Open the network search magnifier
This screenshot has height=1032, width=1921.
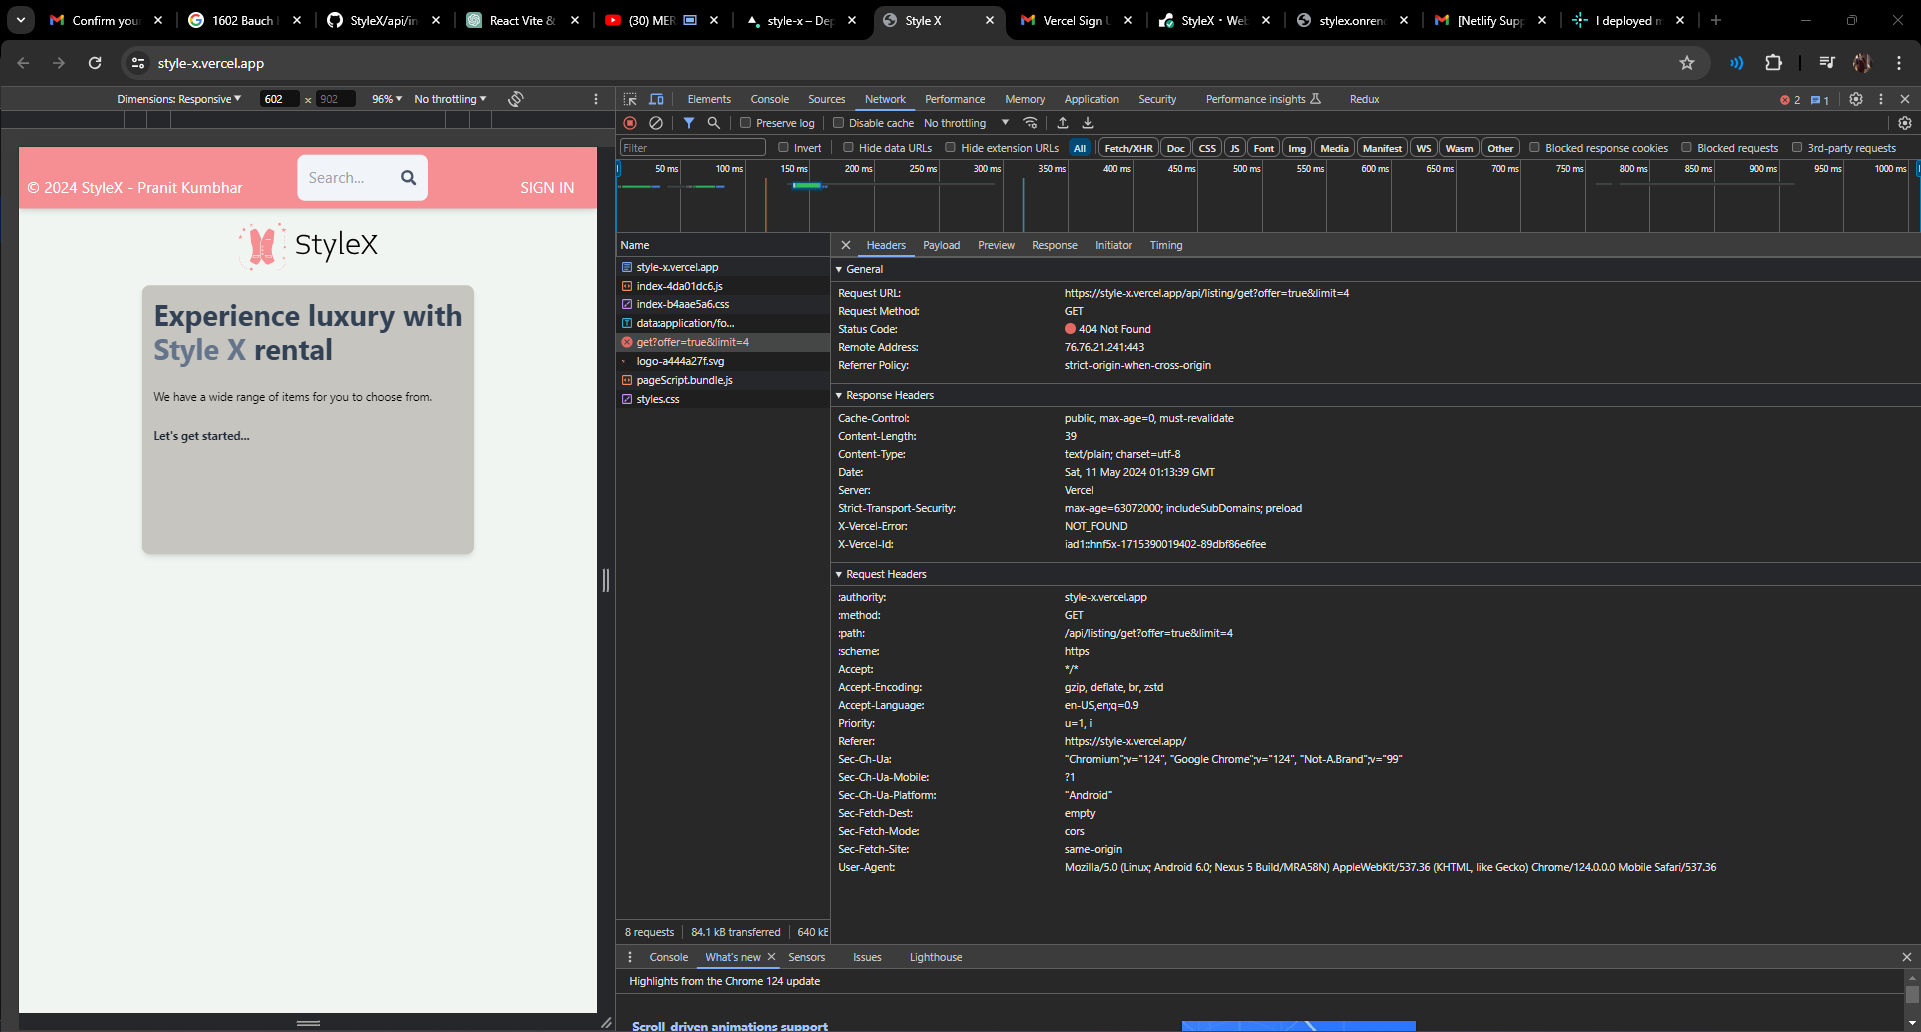click(x=714, y=123)
